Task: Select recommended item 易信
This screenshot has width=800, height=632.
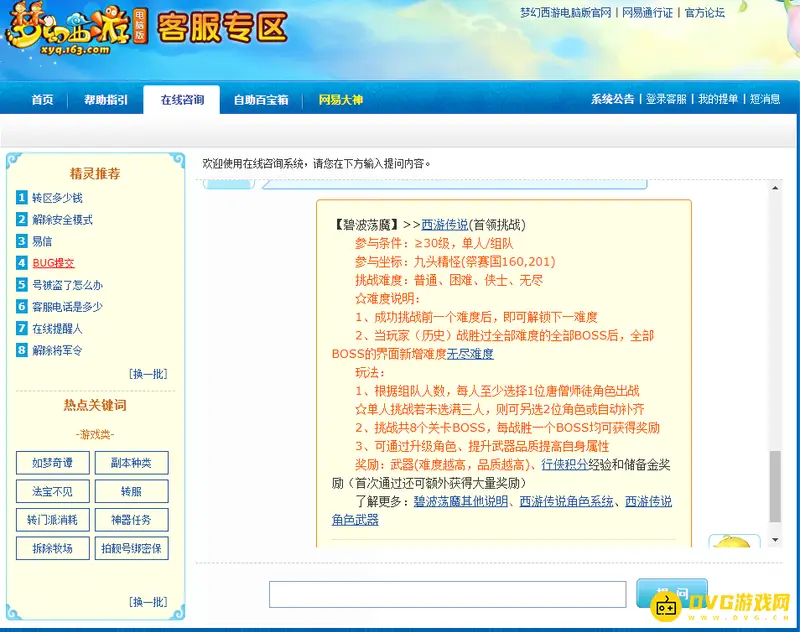Action: tap(42, 241)
